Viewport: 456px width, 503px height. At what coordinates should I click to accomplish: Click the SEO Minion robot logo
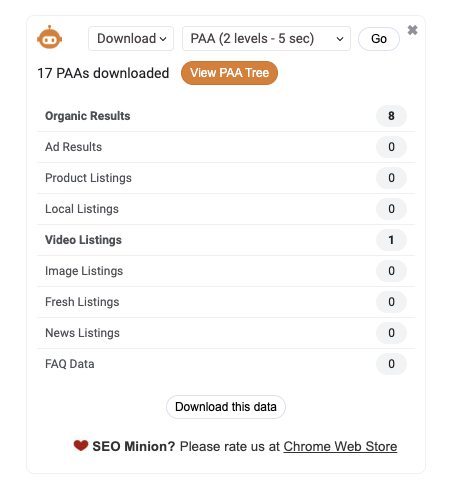tap(49, 37)
